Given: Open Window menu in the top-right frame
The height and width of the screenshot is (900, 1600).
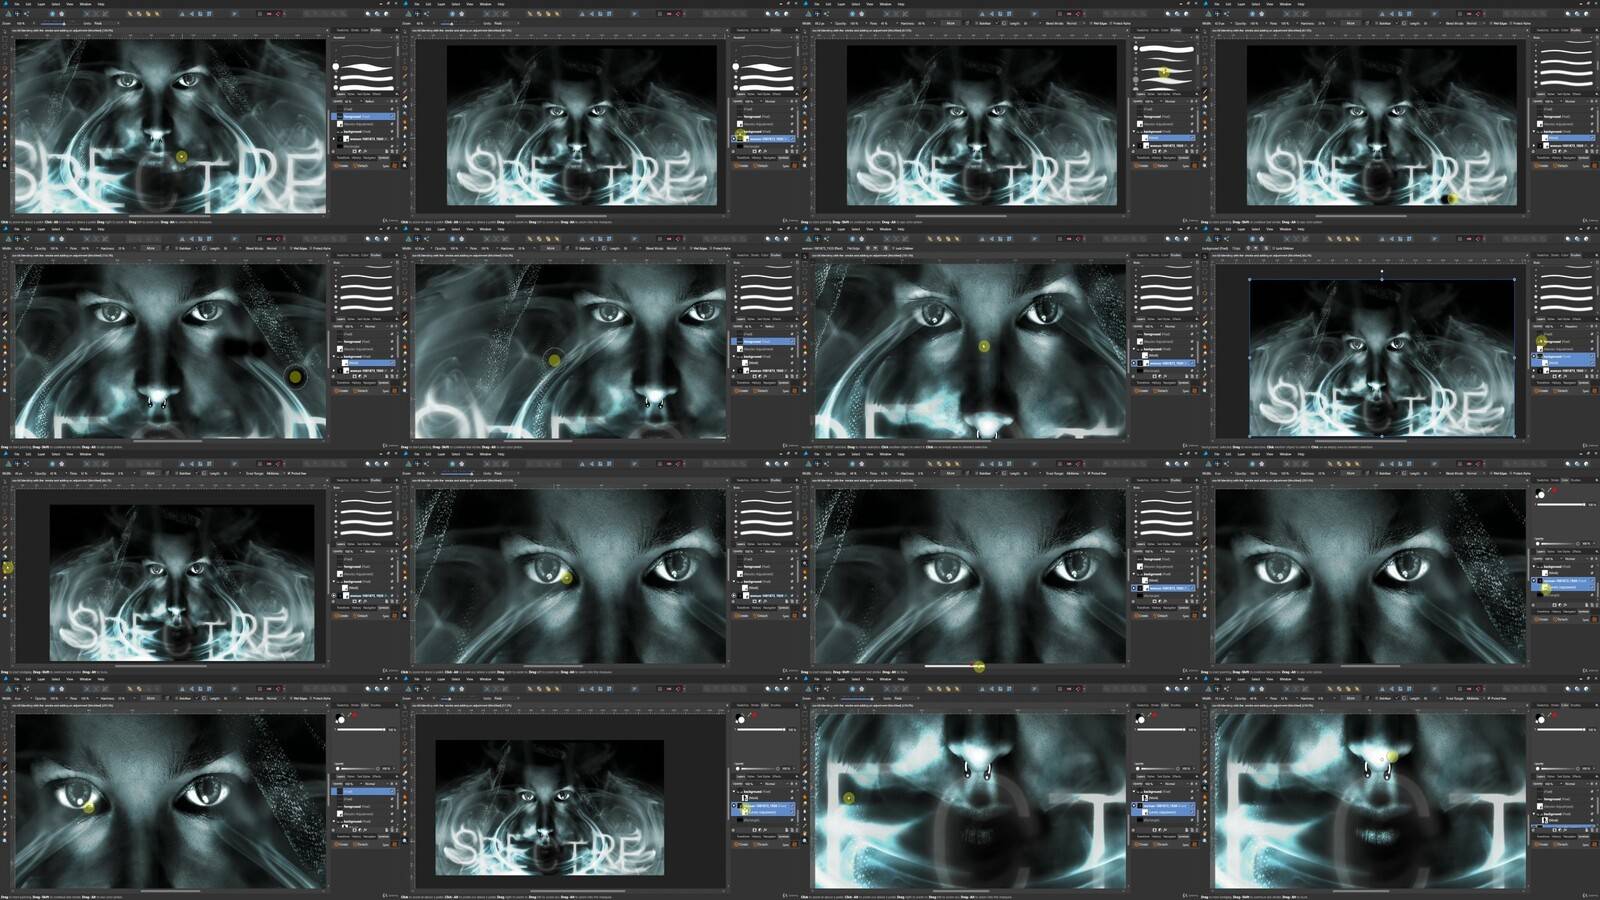Looking at the screenshot, I should coord(1285,4).
